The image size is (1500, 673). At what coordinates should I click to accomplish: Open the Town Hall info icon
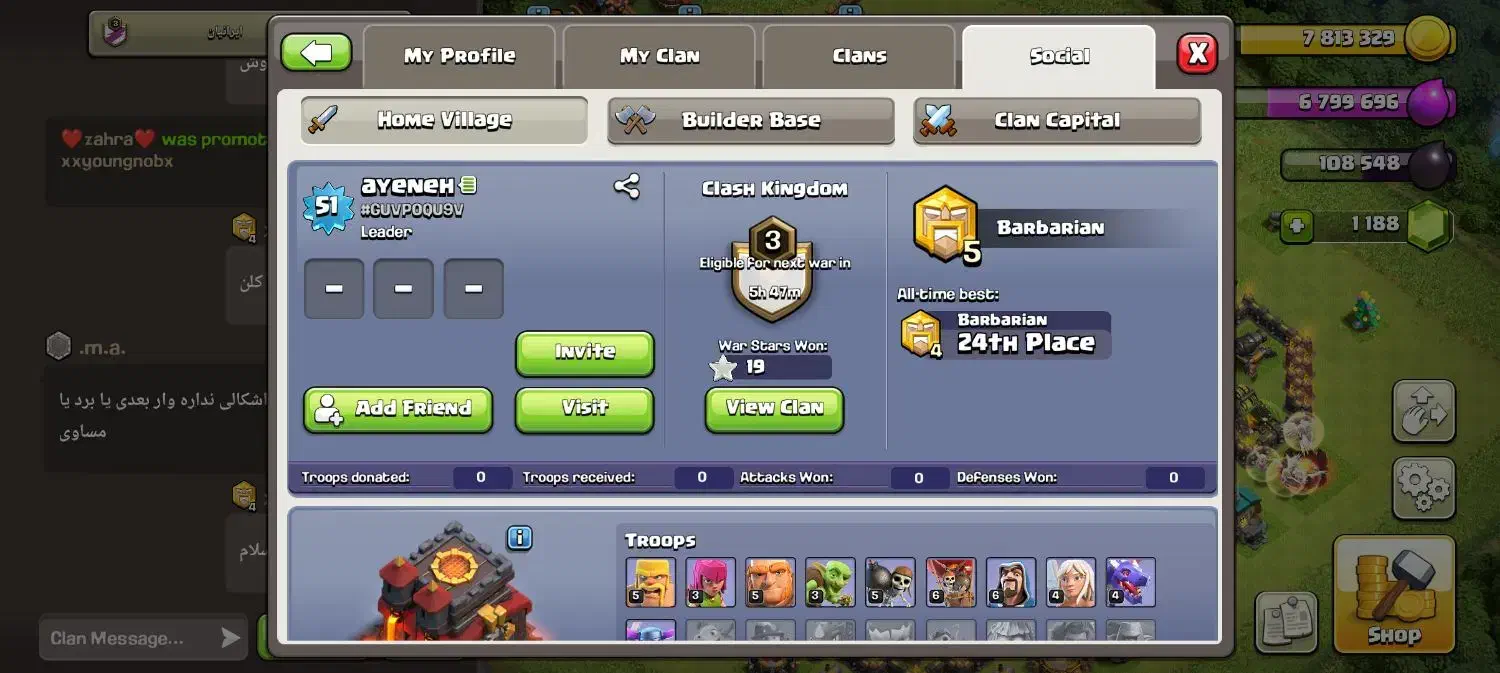pos(519,538)
